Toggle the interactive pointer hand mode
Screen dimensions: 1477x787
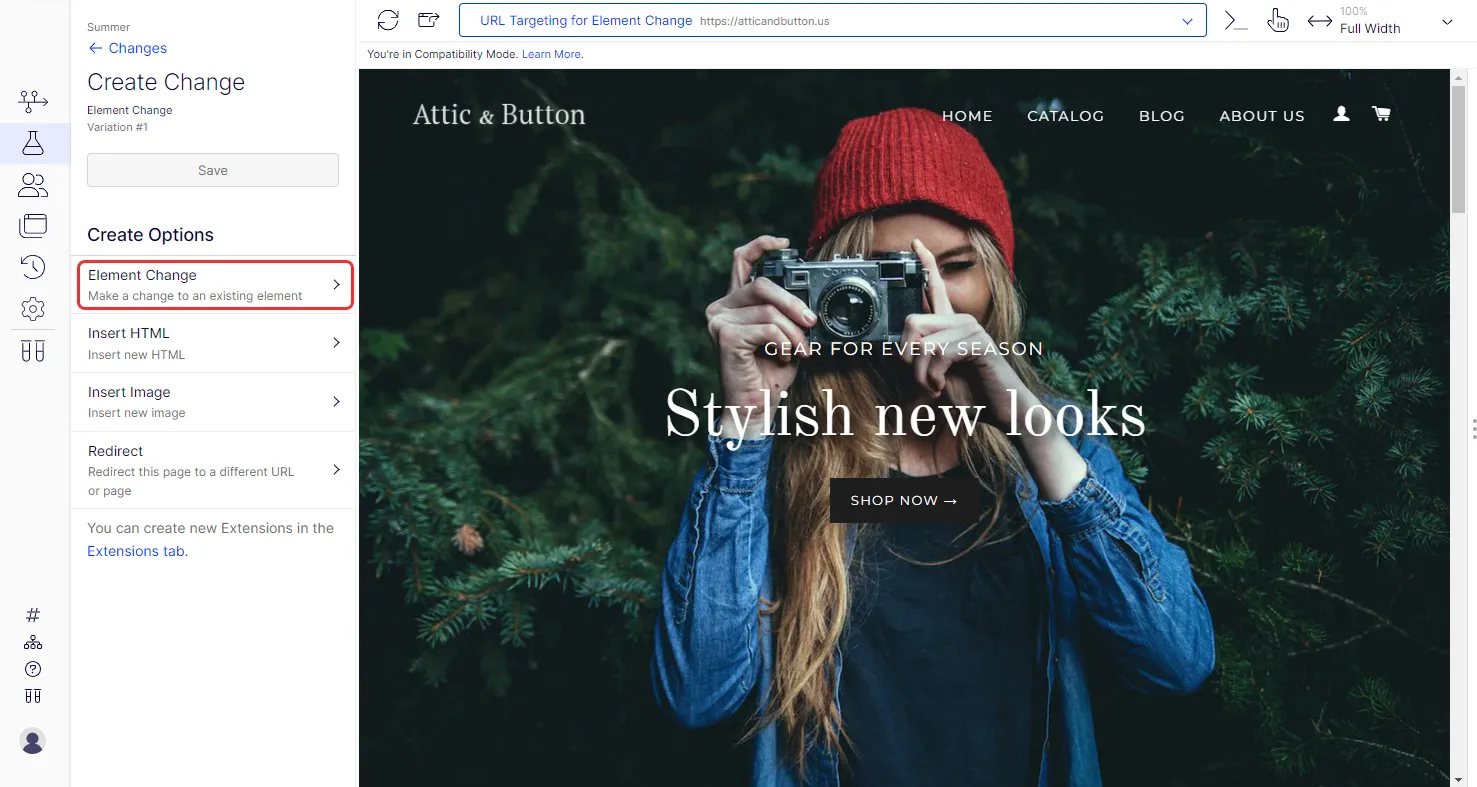tap(1278, 20)
